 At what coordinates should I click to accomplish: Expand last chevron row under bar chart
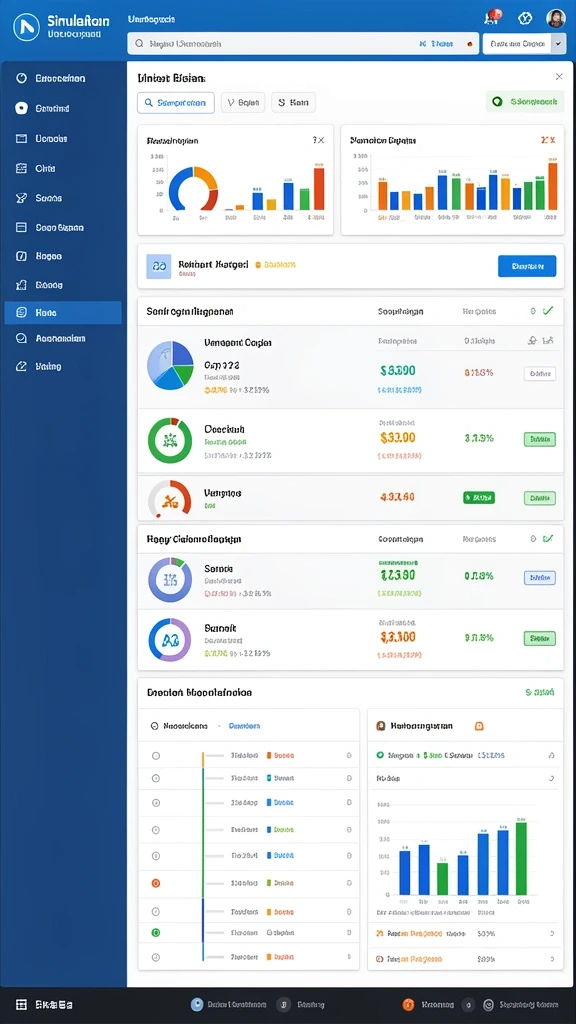point(551,959)
